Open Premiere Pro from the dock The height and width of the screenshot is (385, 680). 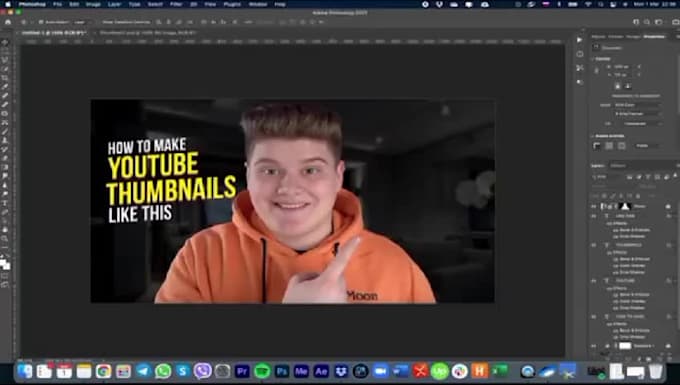(242, 371)
